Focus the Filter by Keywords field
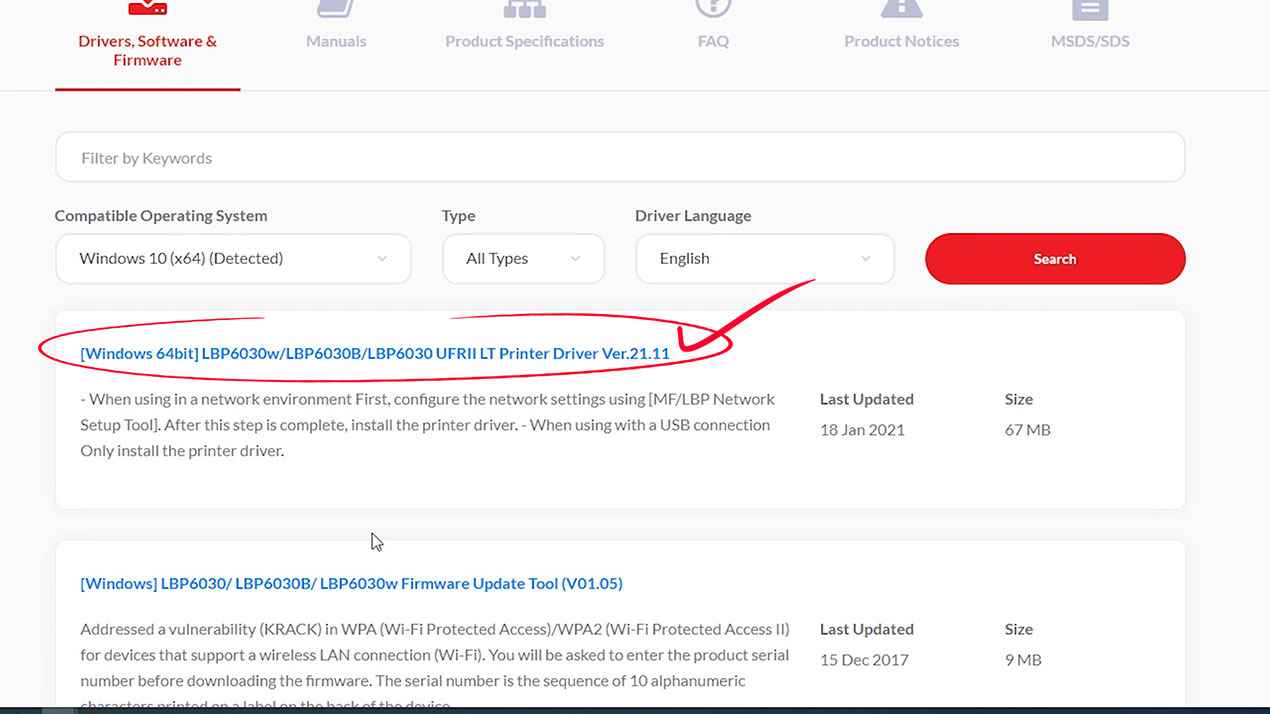 point(620,158)
